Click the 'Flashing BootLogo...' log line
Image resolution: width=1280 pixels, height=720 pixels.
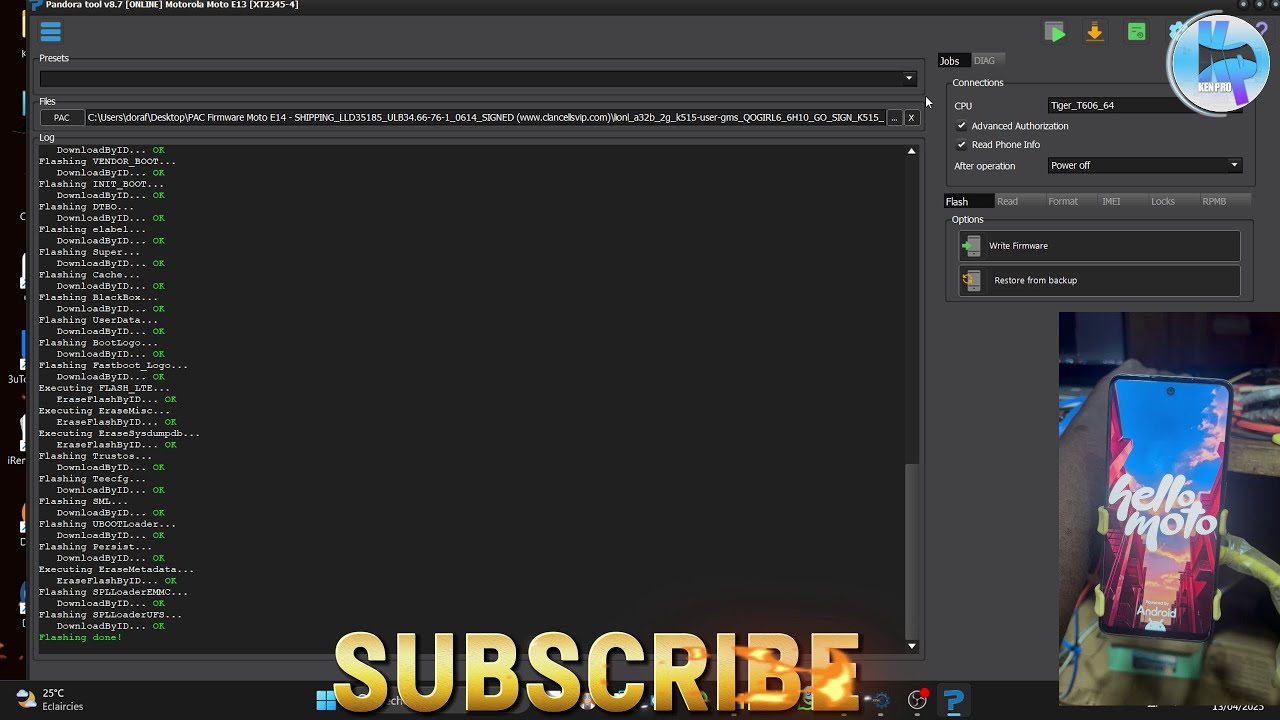tap(98, 343)
